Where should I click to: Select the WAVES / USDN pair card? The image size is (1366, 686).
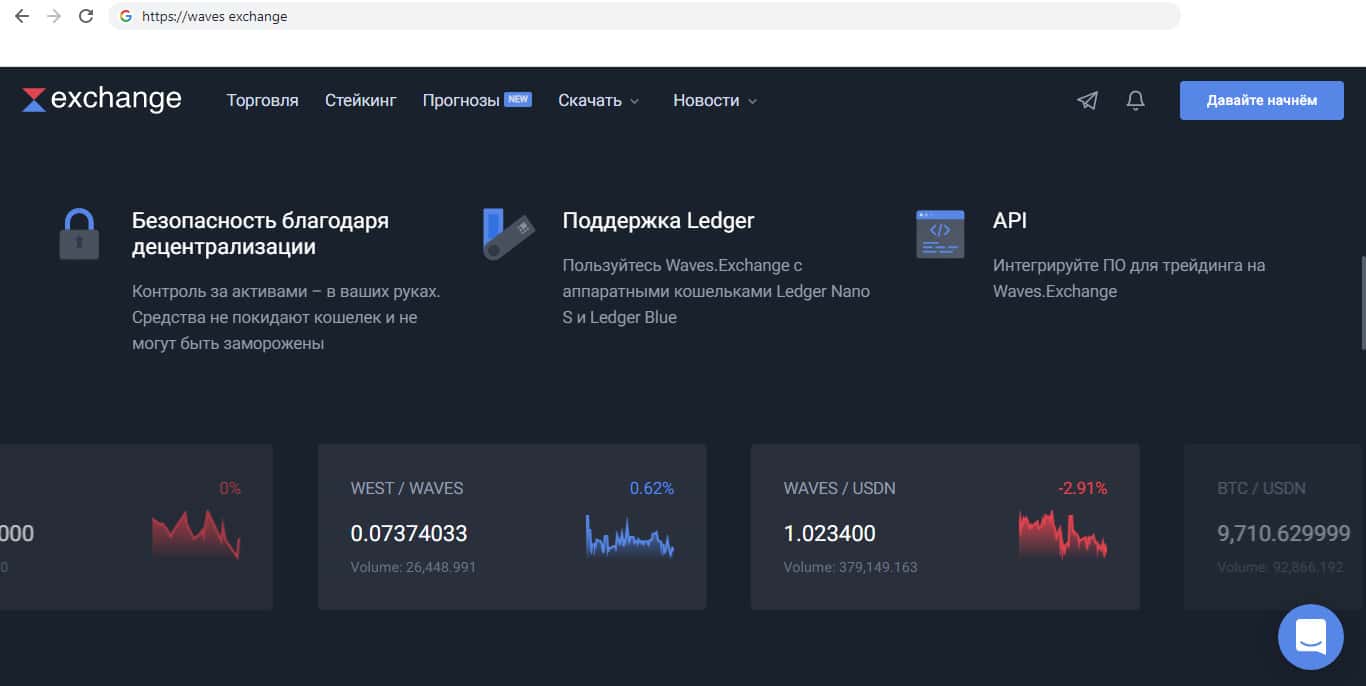pyautogui.click(x=944, y=527)
